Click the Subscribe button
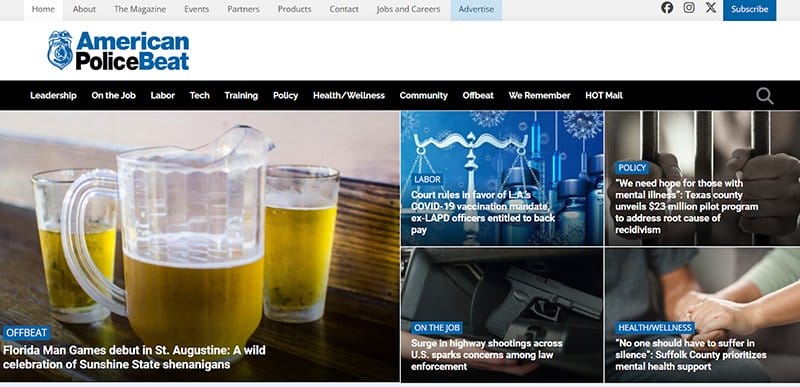 pyautogui.click(x=749, y=9)
